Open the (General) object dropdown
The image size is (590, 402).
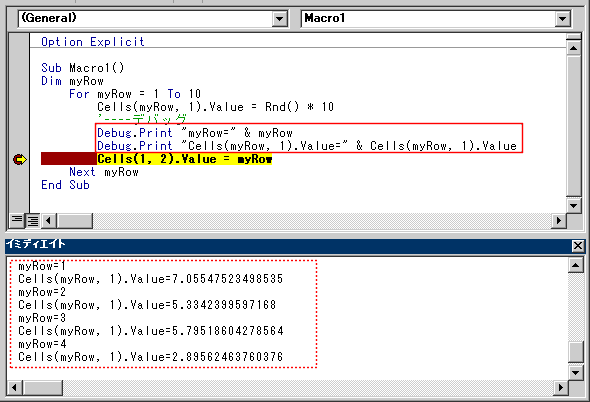[280, 18]
